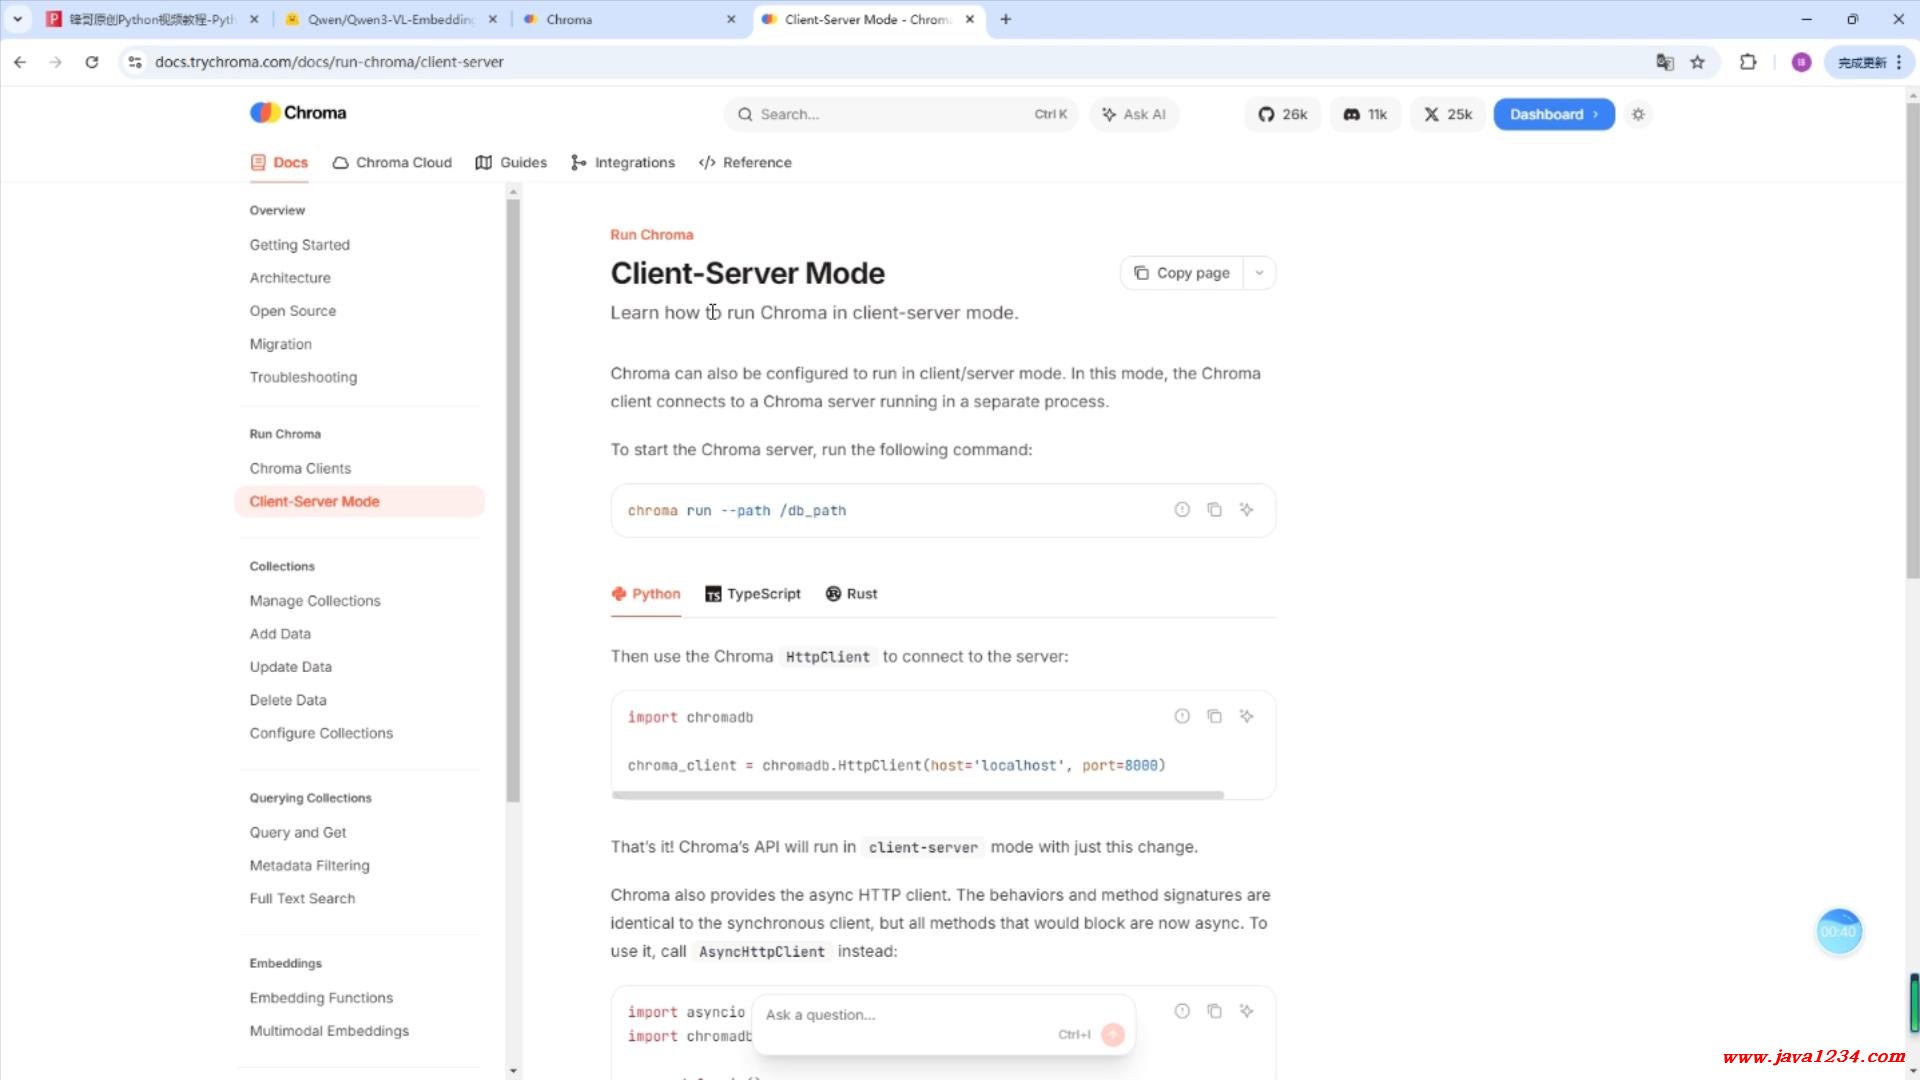Screen dimensions: 1920x1080
Task: Click the Dashboard button
Action: tap(1553, 114)
